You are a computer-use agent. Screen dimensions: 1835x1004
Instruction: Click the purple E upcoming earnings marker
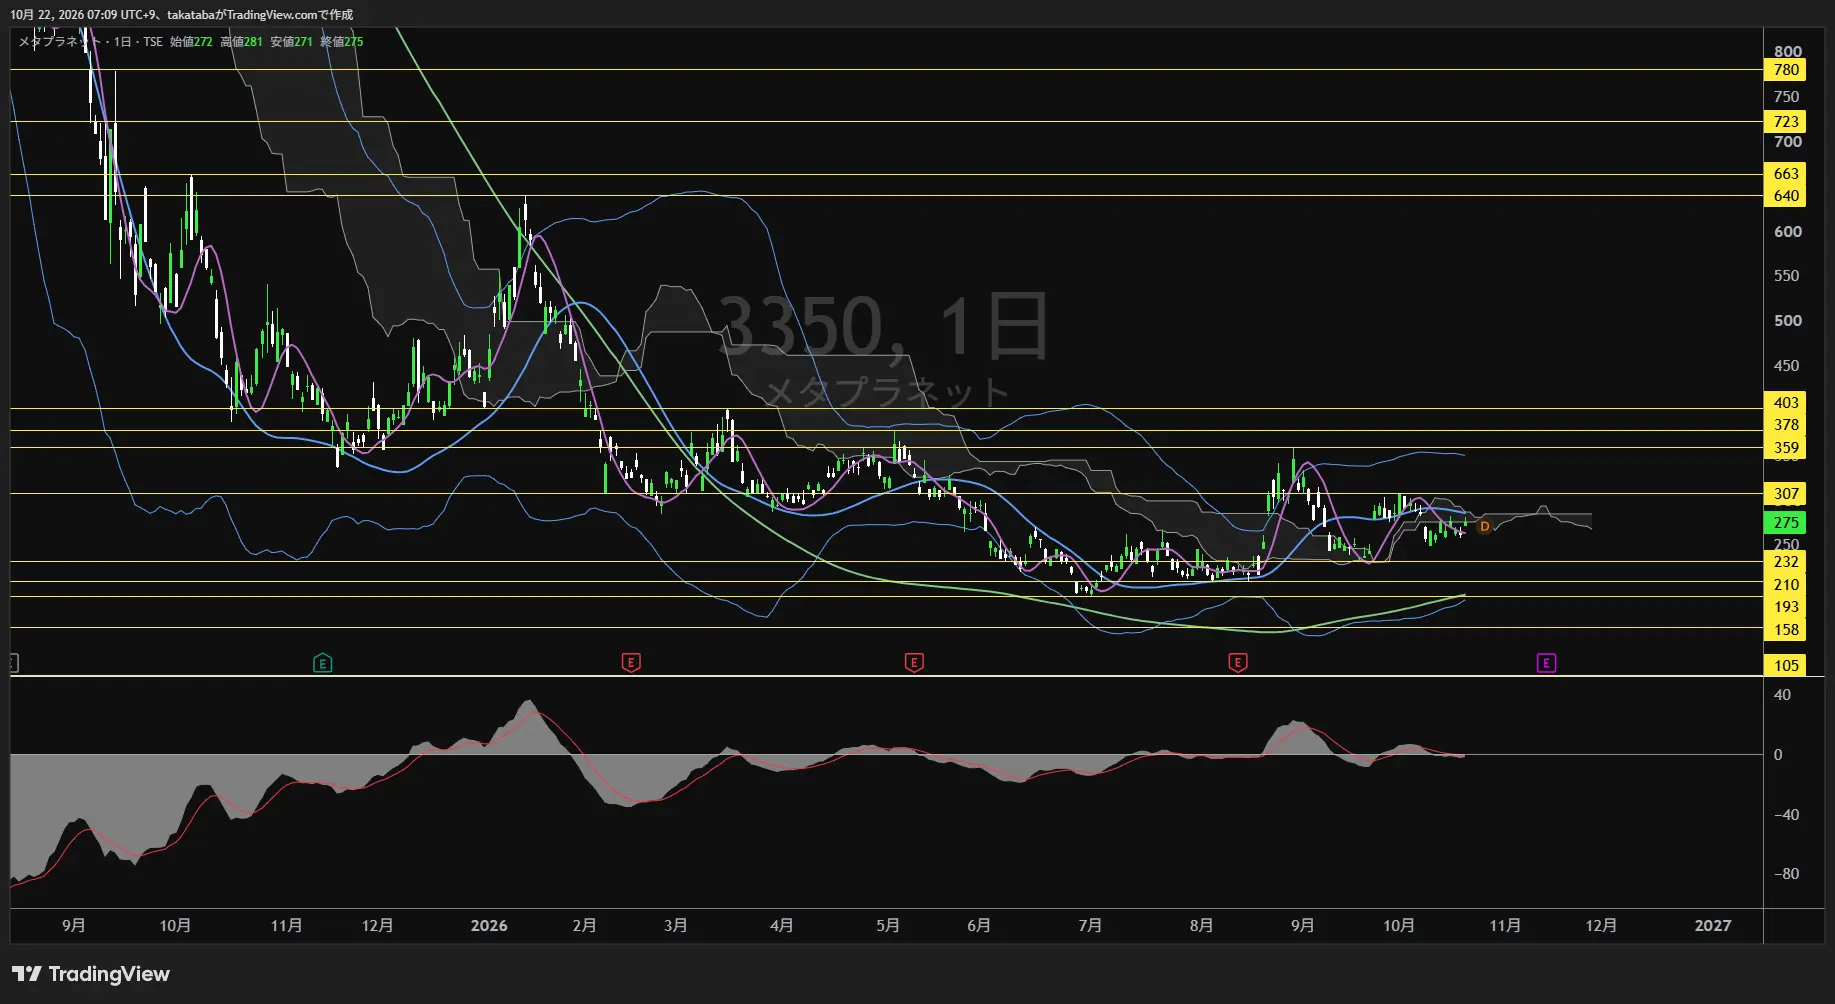[x=1546, y=662]
